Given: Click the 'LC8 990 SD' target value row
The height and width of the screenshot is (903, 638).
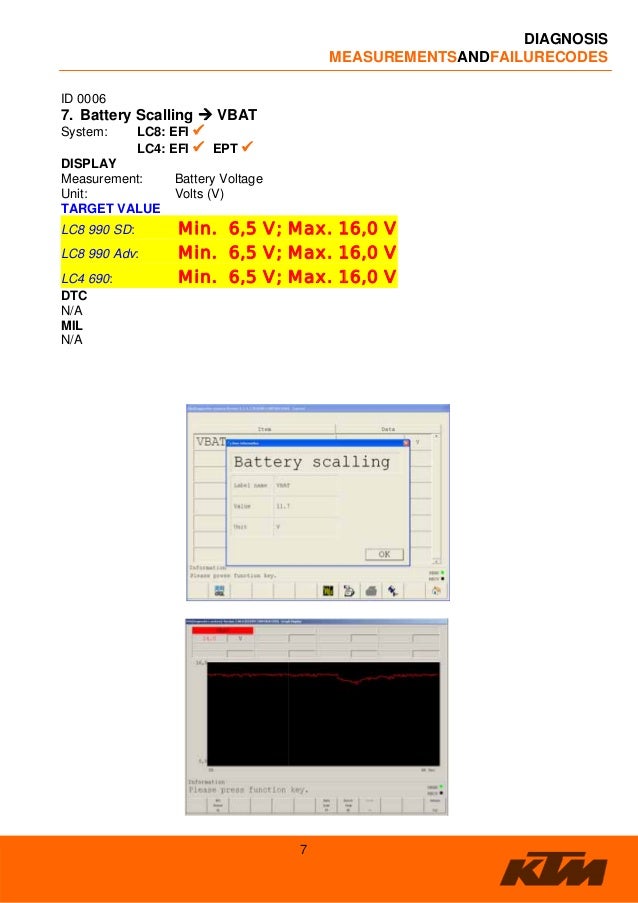Looking at the screenshot, I should point(229,229).
